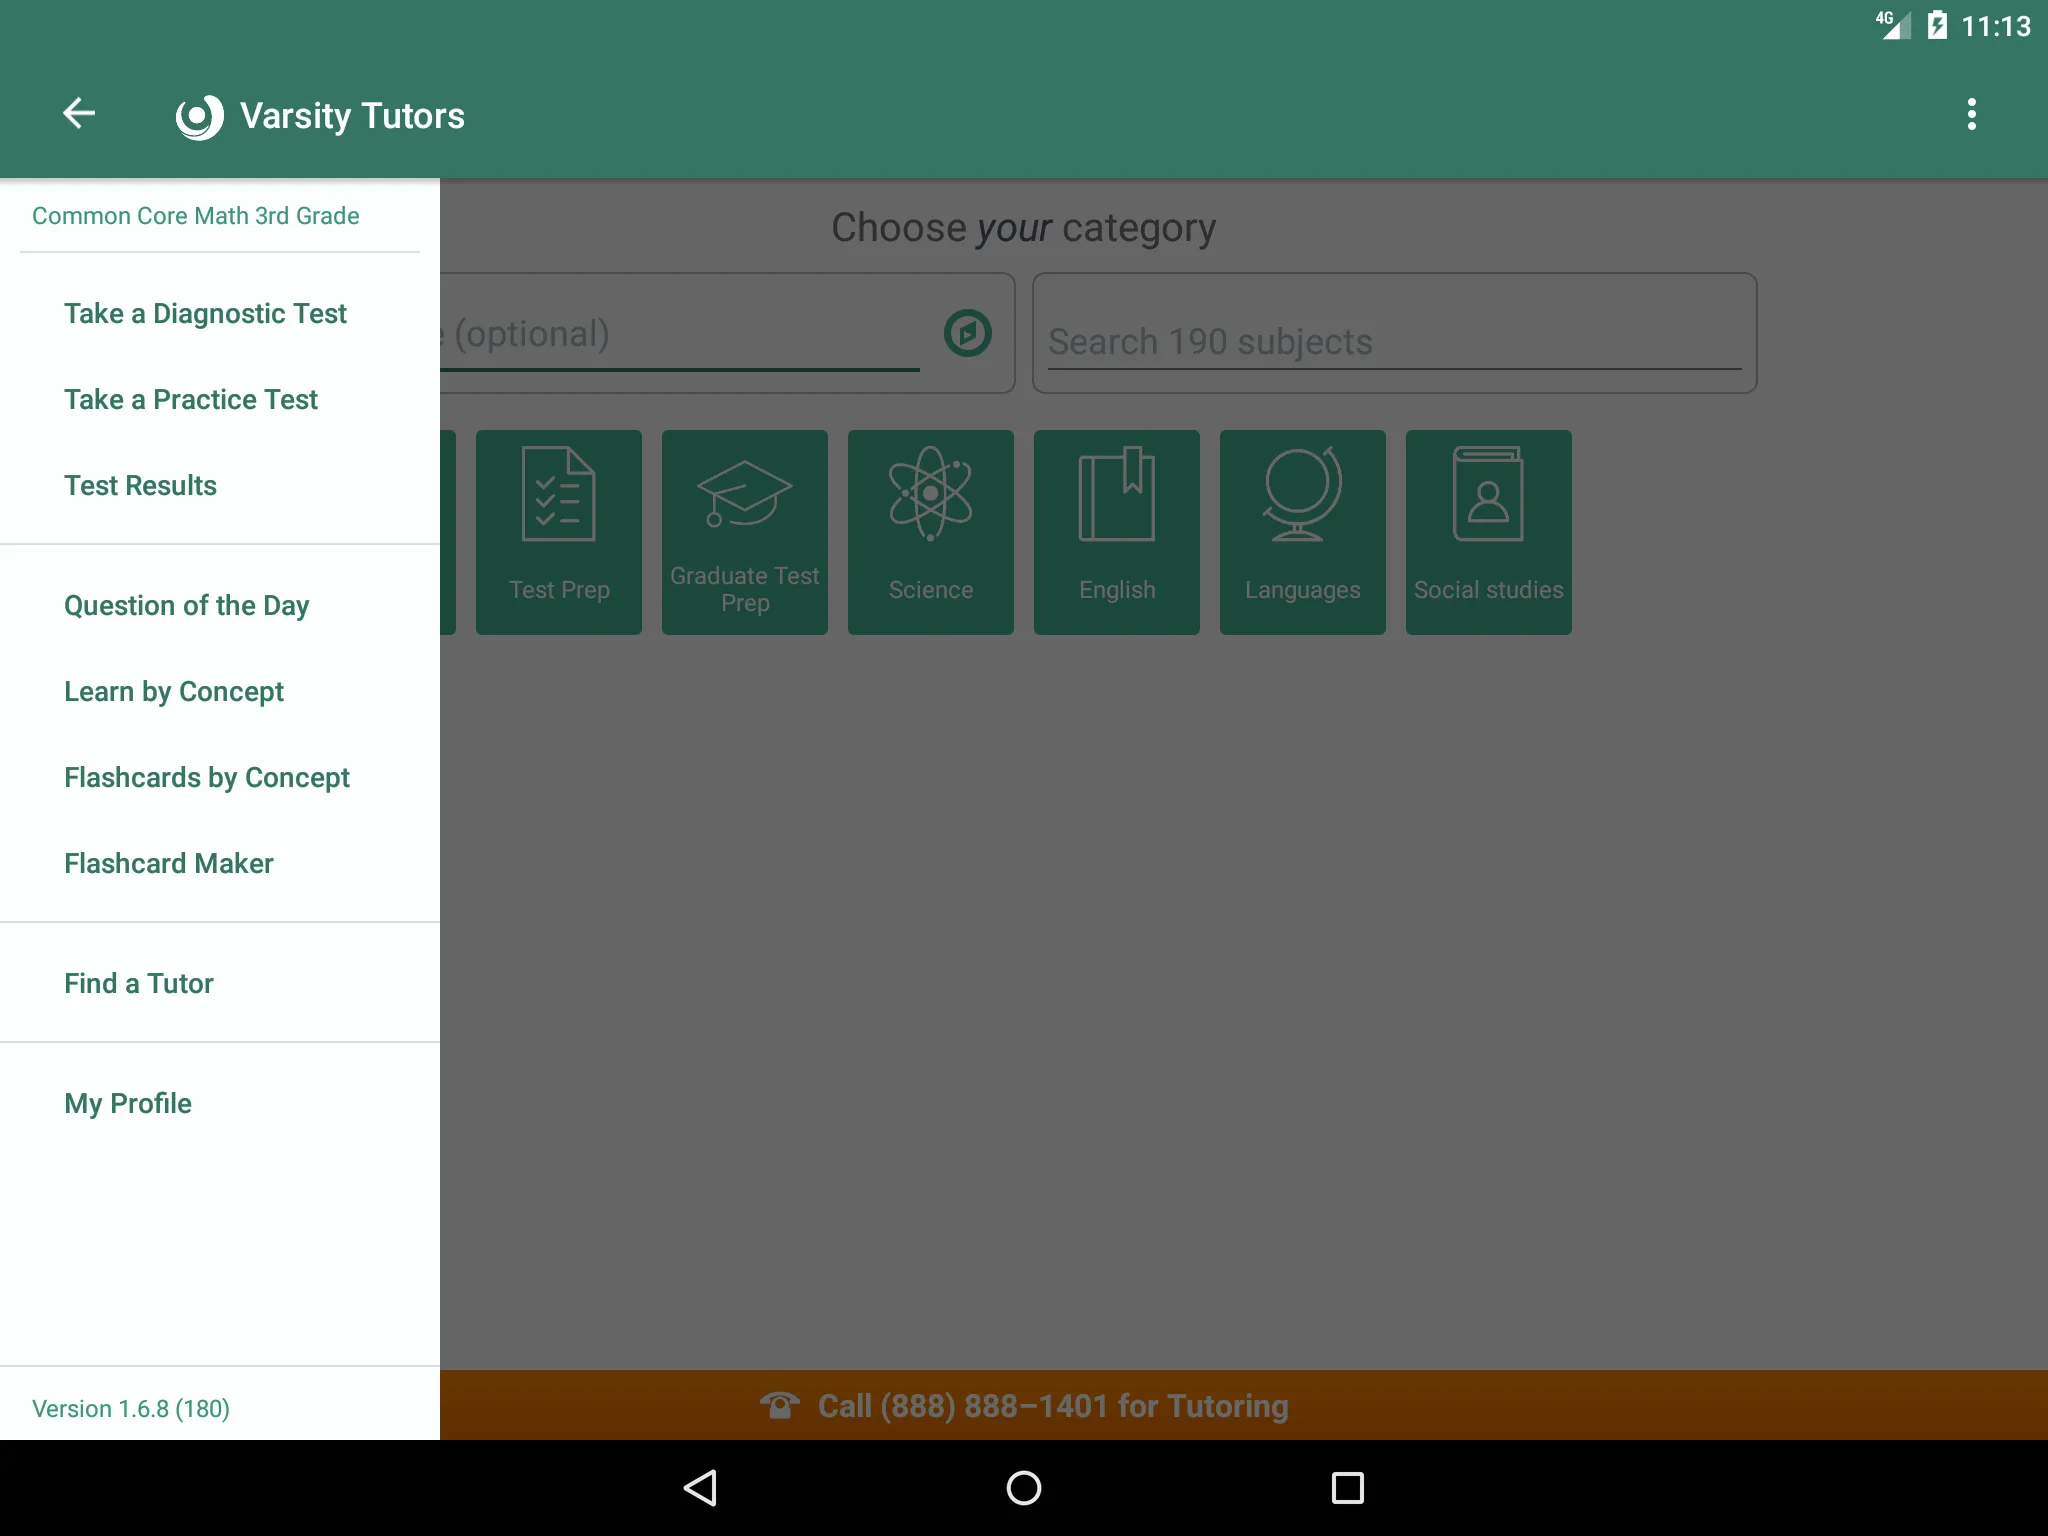
Task: Open the Search 190 subjects field
Action: tap(1392, 340)
